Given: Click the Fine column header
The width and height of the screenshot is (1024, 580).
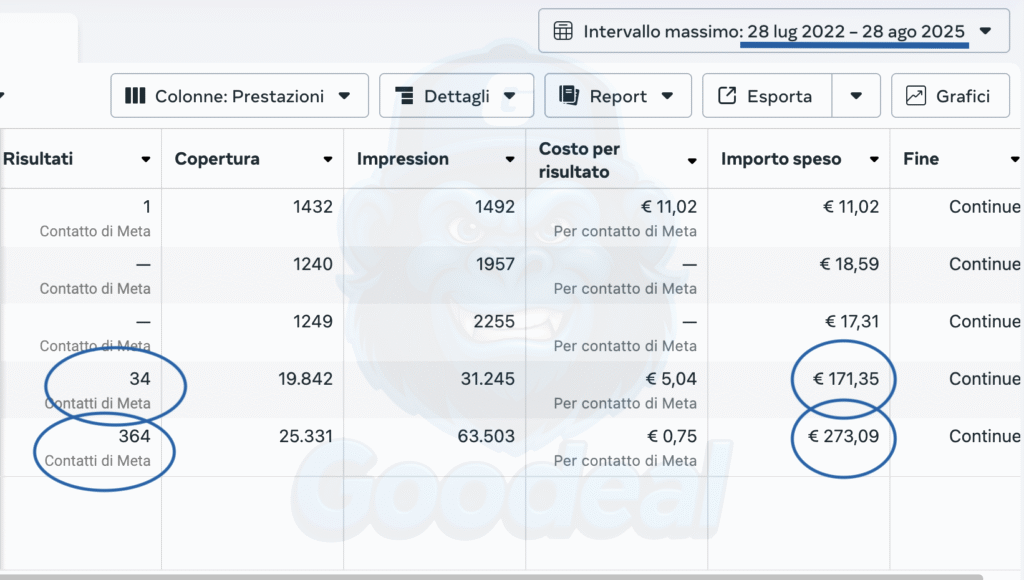Looking at the screenshot, I should click(x=920, y=159).
